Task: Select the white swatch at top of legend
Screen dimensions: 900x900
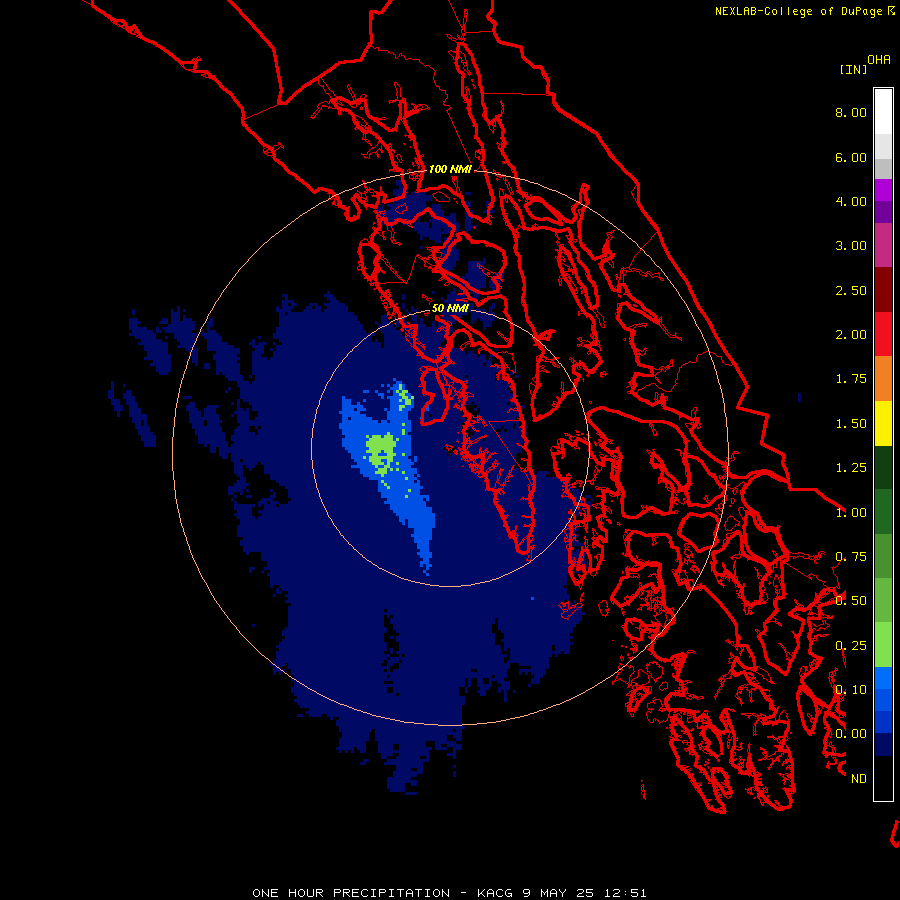Action: click(883, 111)
